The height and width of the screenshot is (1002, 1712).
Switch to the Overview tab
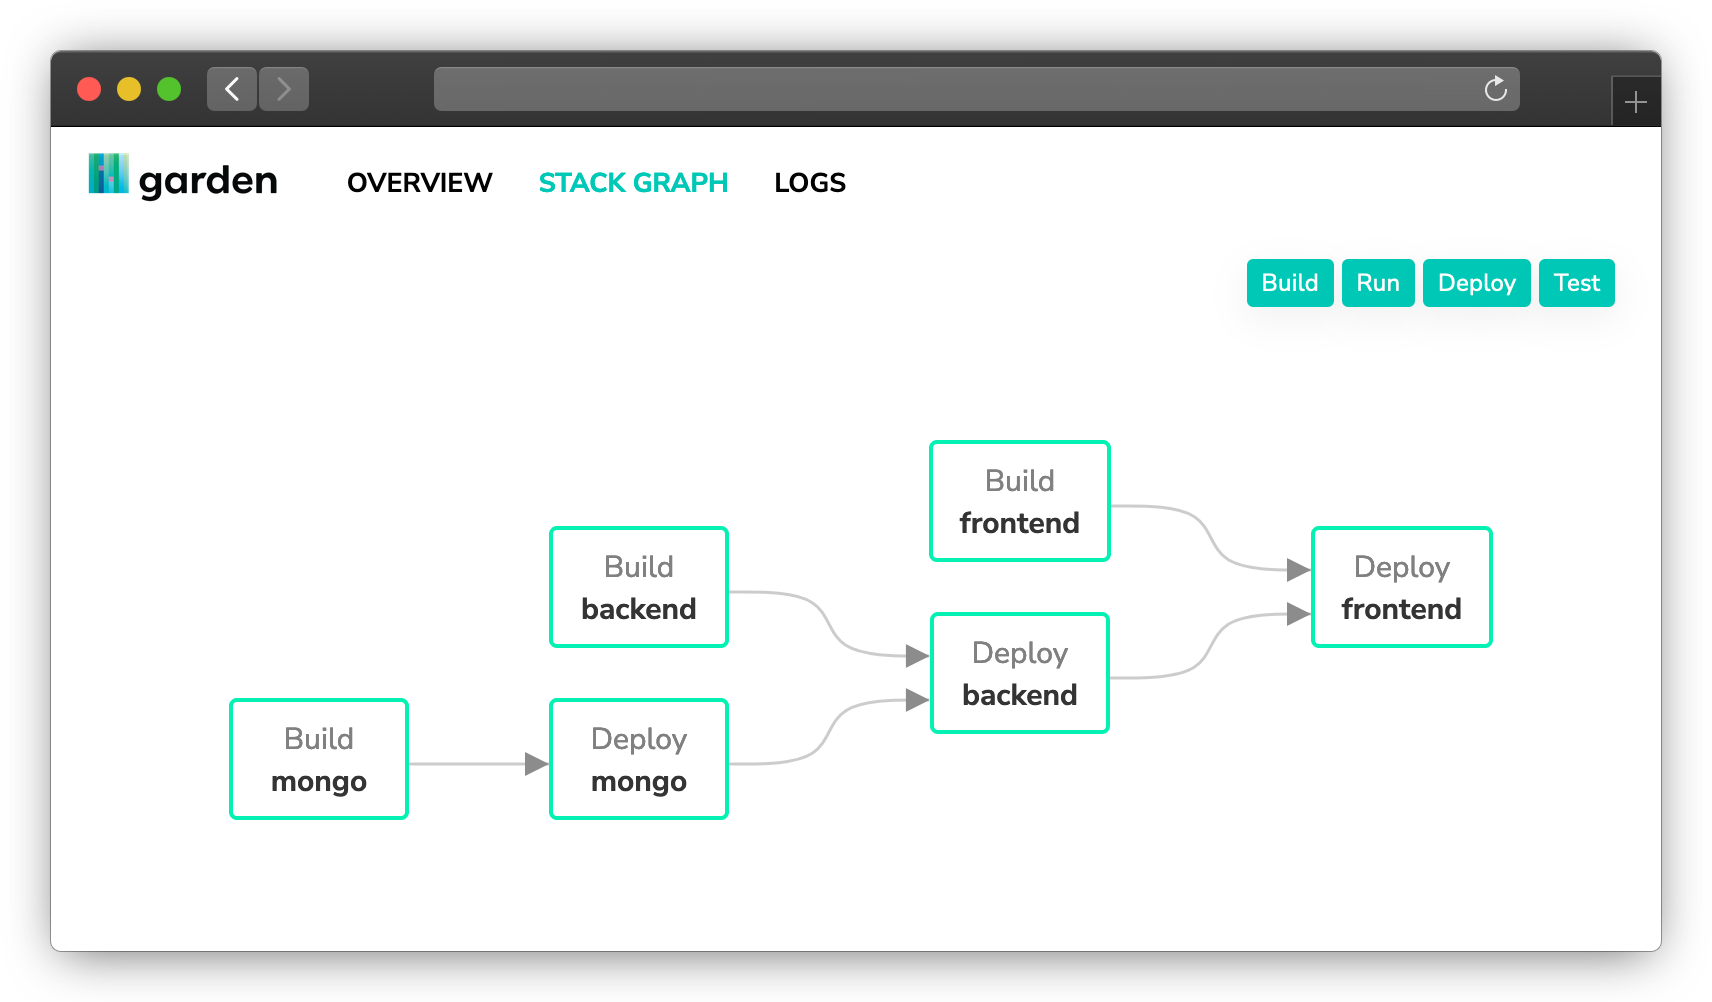[419, 183]
